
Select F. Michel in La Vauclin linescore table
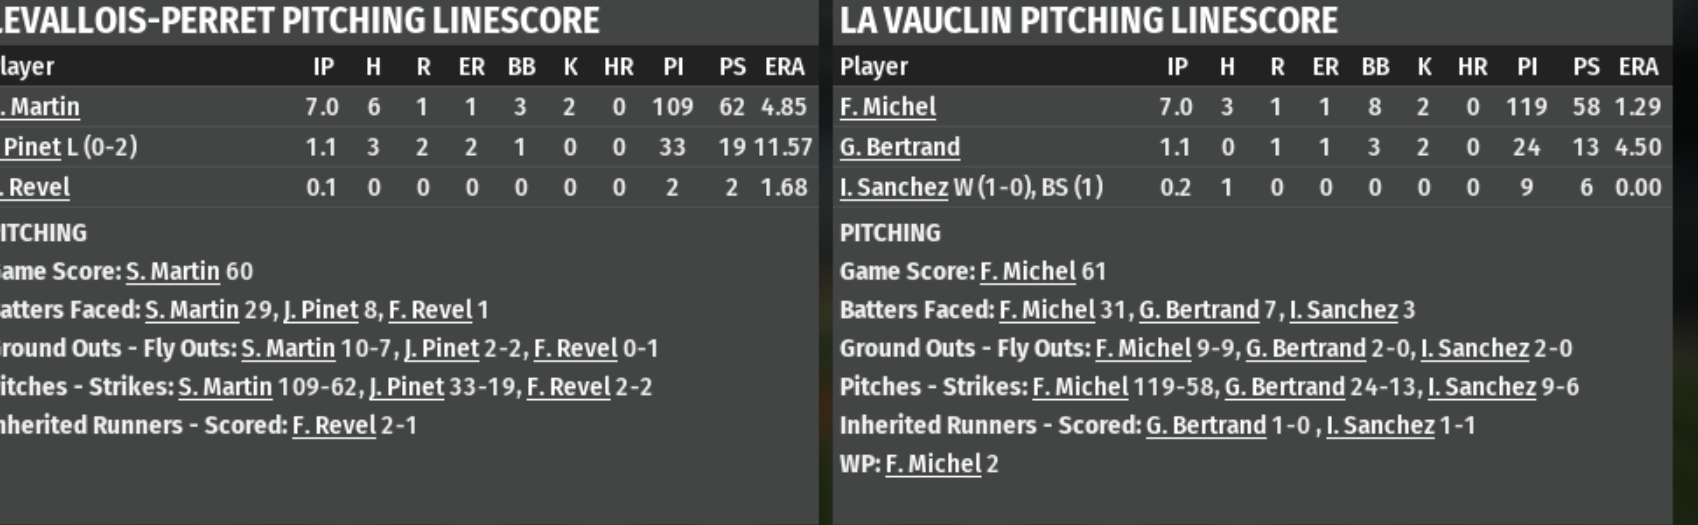click(x=888, y=107)
